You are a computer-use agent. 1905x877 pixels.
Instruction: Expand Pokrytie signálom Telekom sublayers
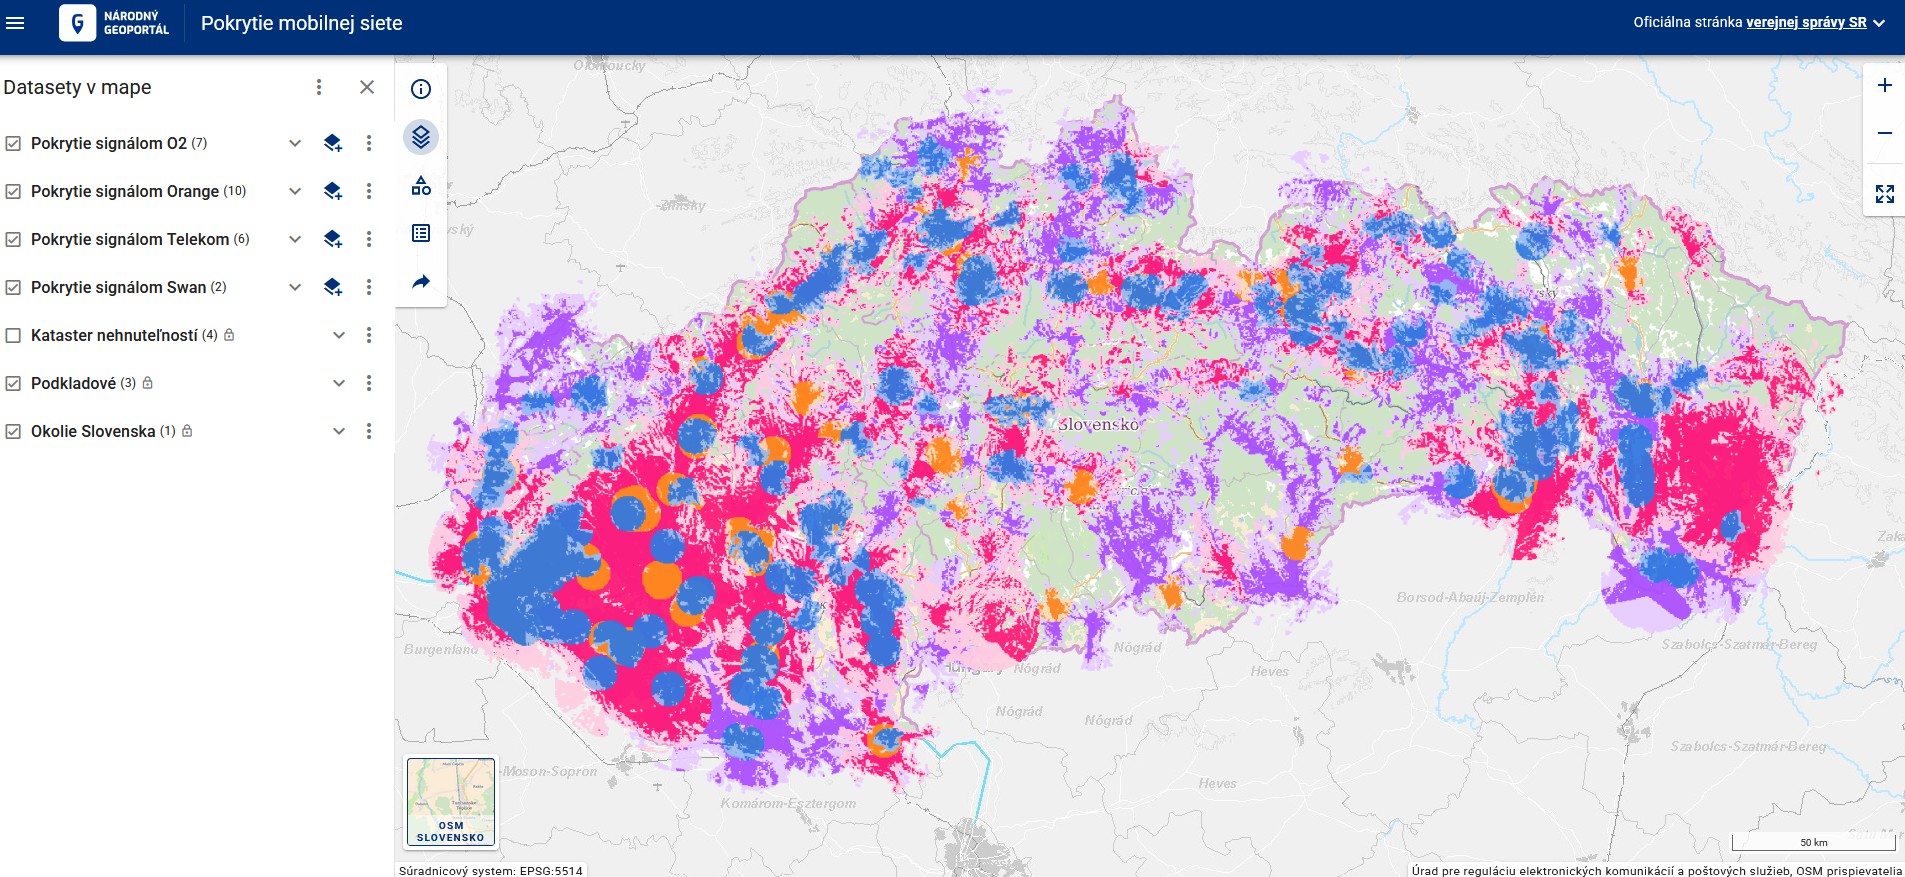295,239
